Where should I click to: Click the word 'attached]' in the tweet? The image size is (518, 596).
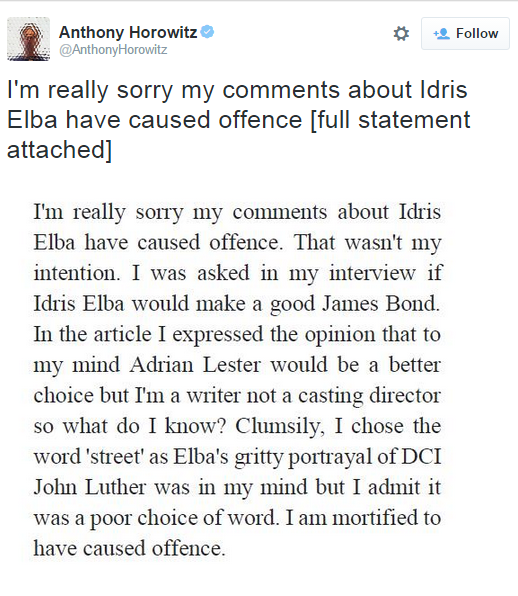[x=59, y=150]
